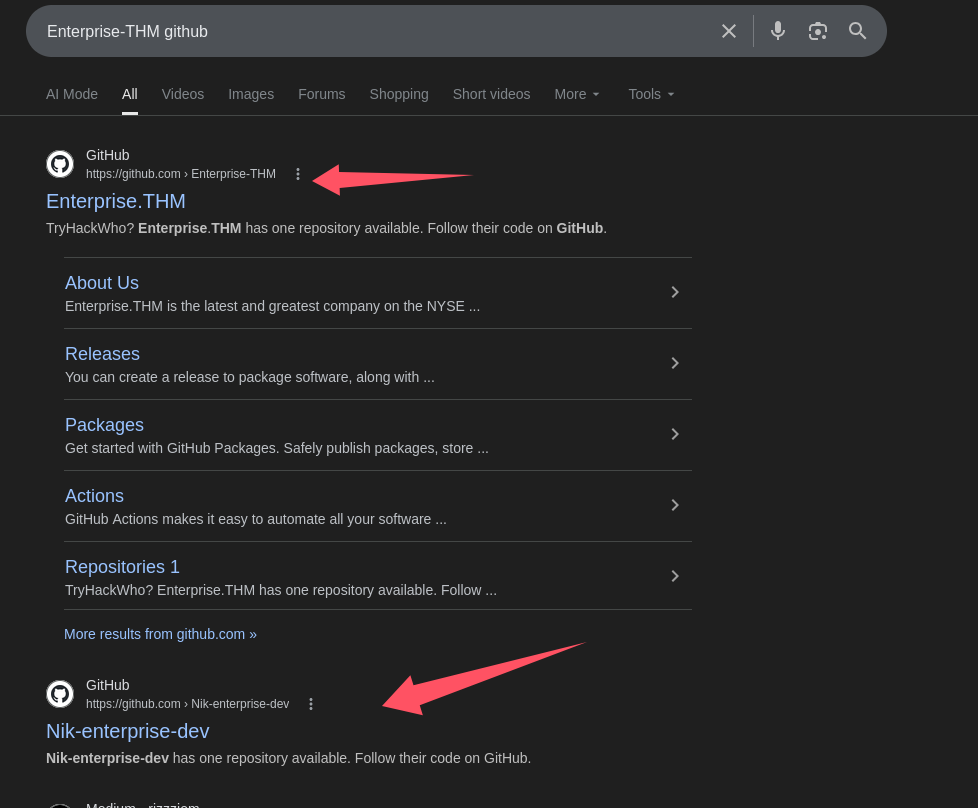Clear the search box text

click(x=729, y=31)
